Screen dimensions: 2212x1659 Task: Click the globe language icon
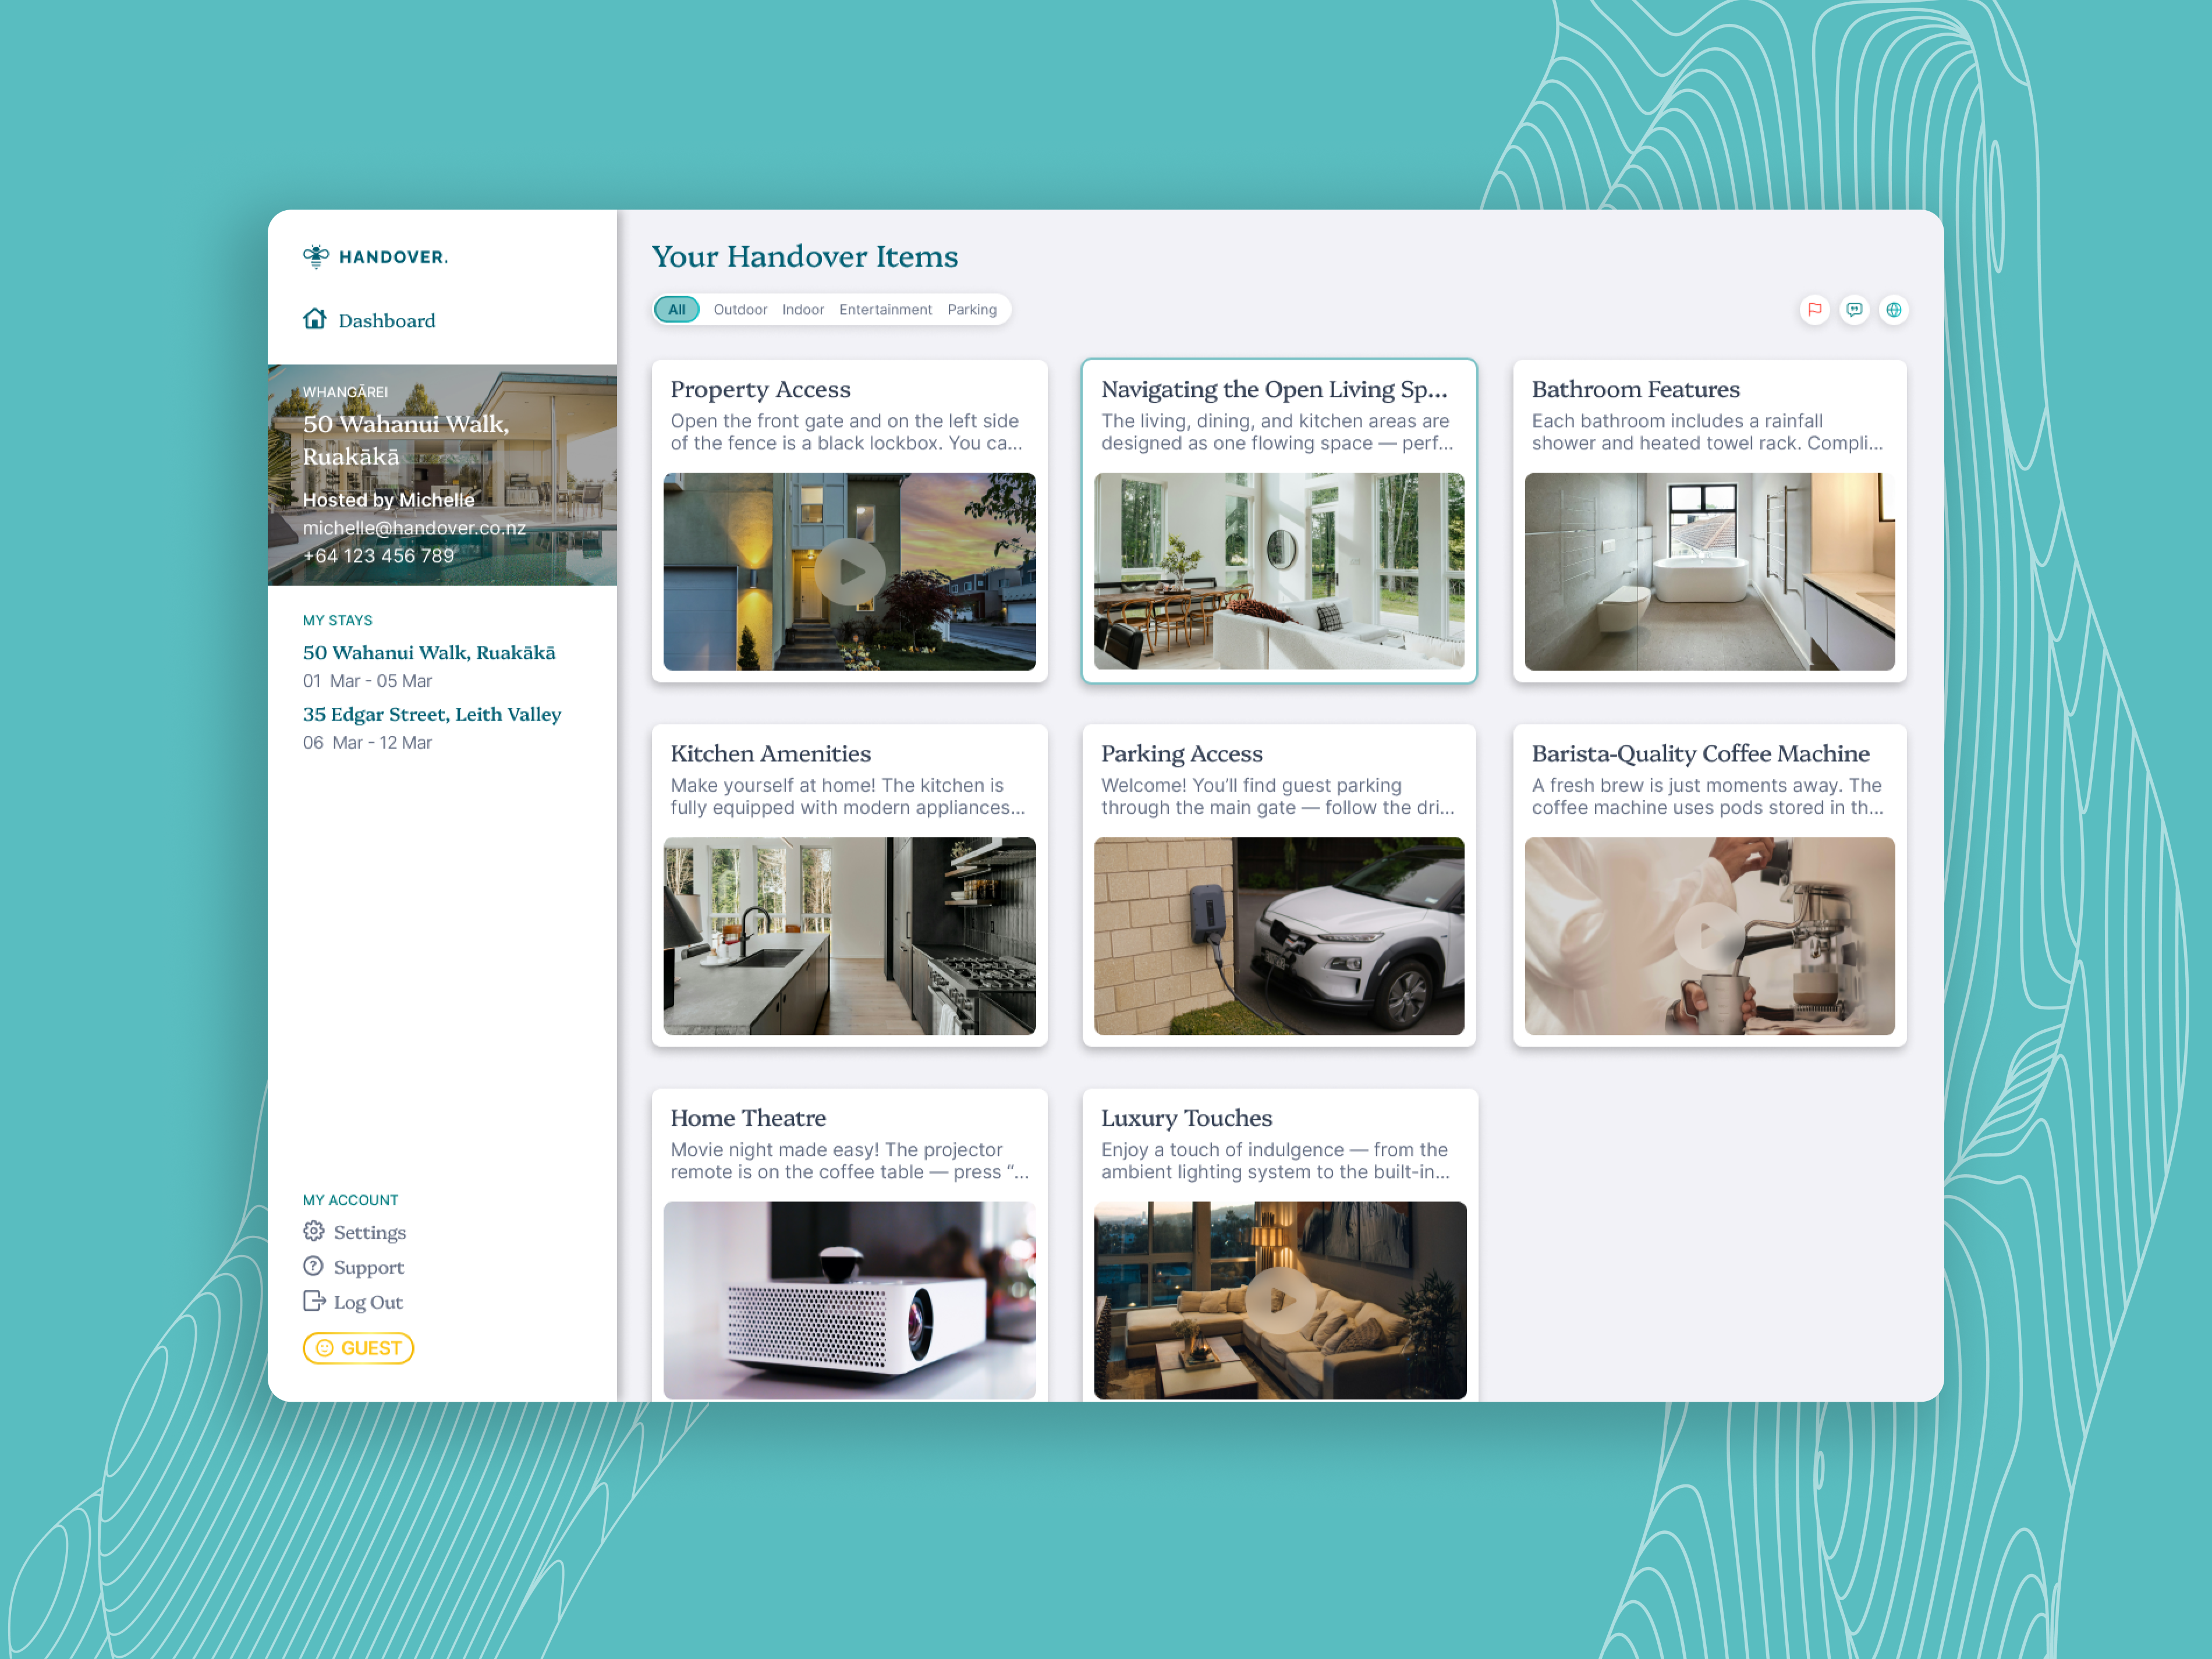[1894, 310]
